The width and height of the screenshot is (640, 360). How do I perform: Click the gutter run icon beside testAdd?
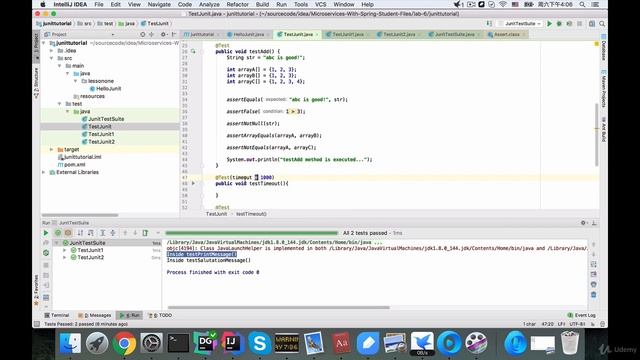point(193,51)
